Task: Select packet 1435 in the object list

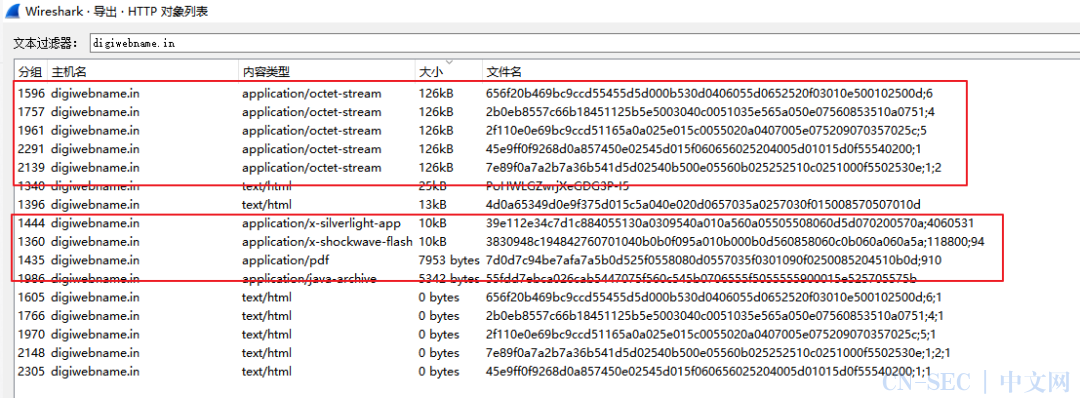Action: click(30, 260)
